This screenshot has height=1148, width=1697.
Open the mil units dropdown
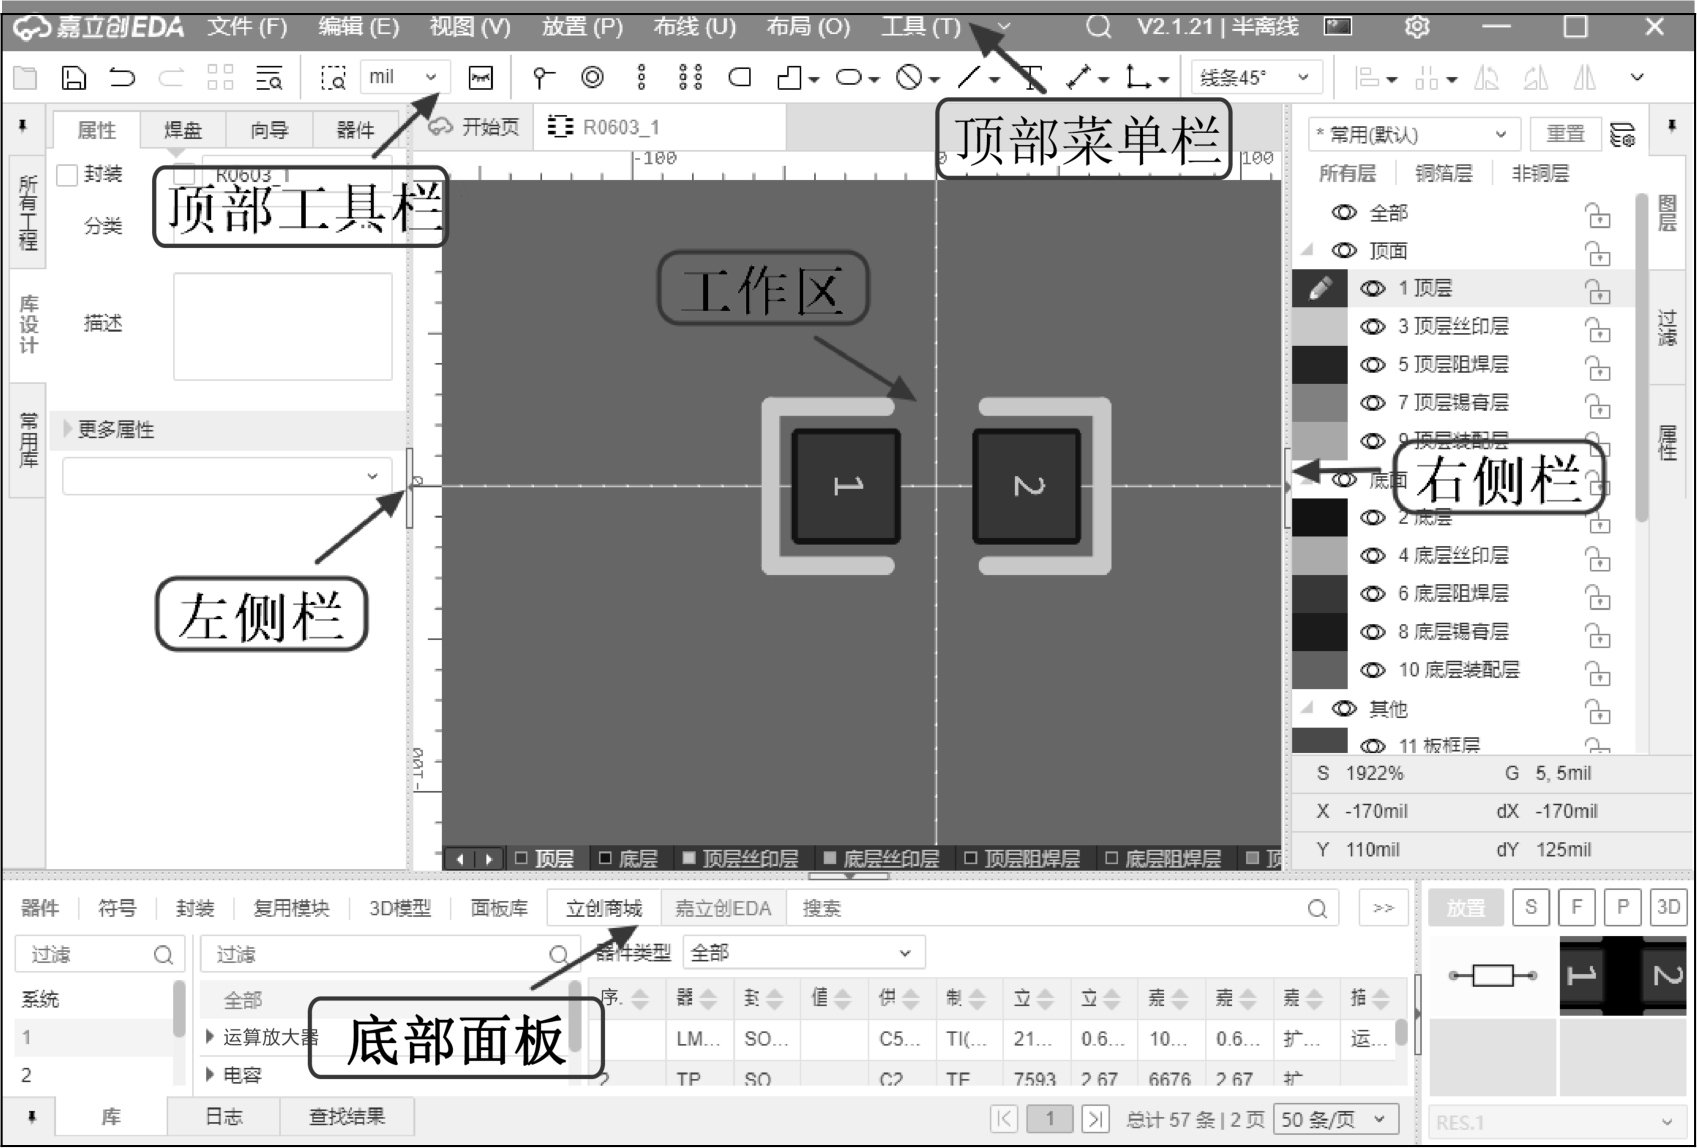404,77
